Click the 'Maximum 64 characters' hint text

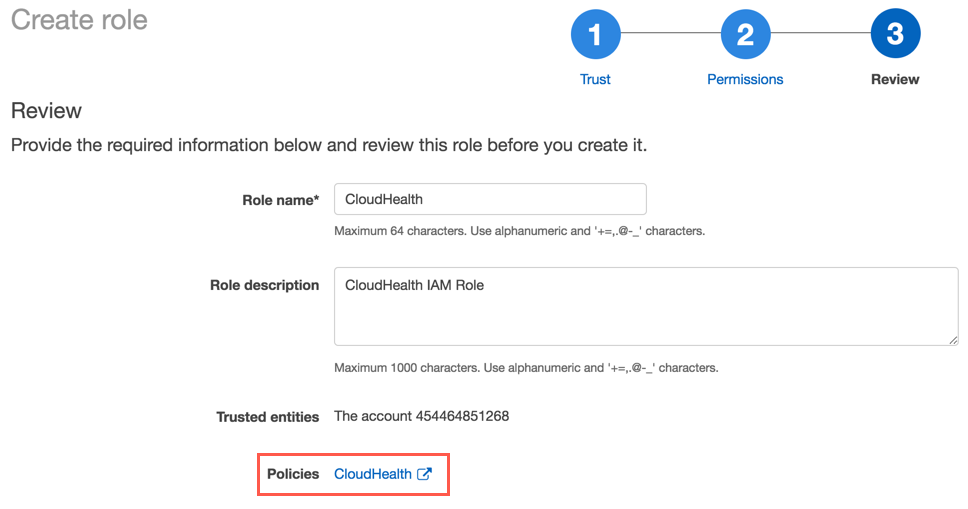point(519,231)
